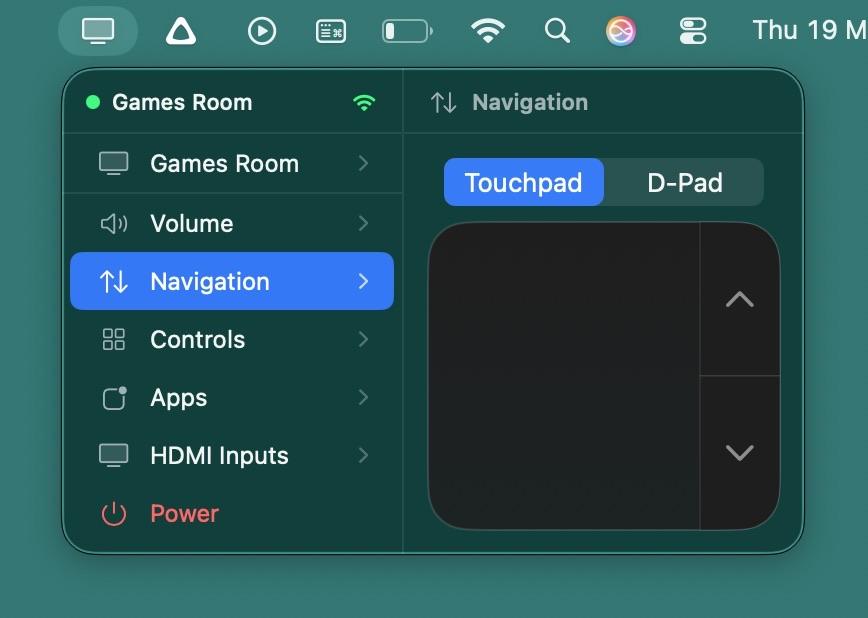868x618 pixels.
Task: Open the triangle app icon in menu bar
Action: click(180, 31)
